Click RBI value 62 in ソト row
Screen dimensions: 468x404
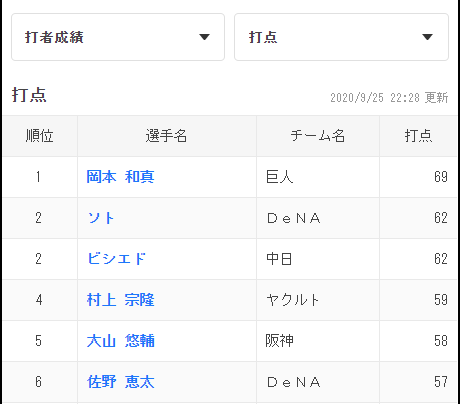pos(441,218)
